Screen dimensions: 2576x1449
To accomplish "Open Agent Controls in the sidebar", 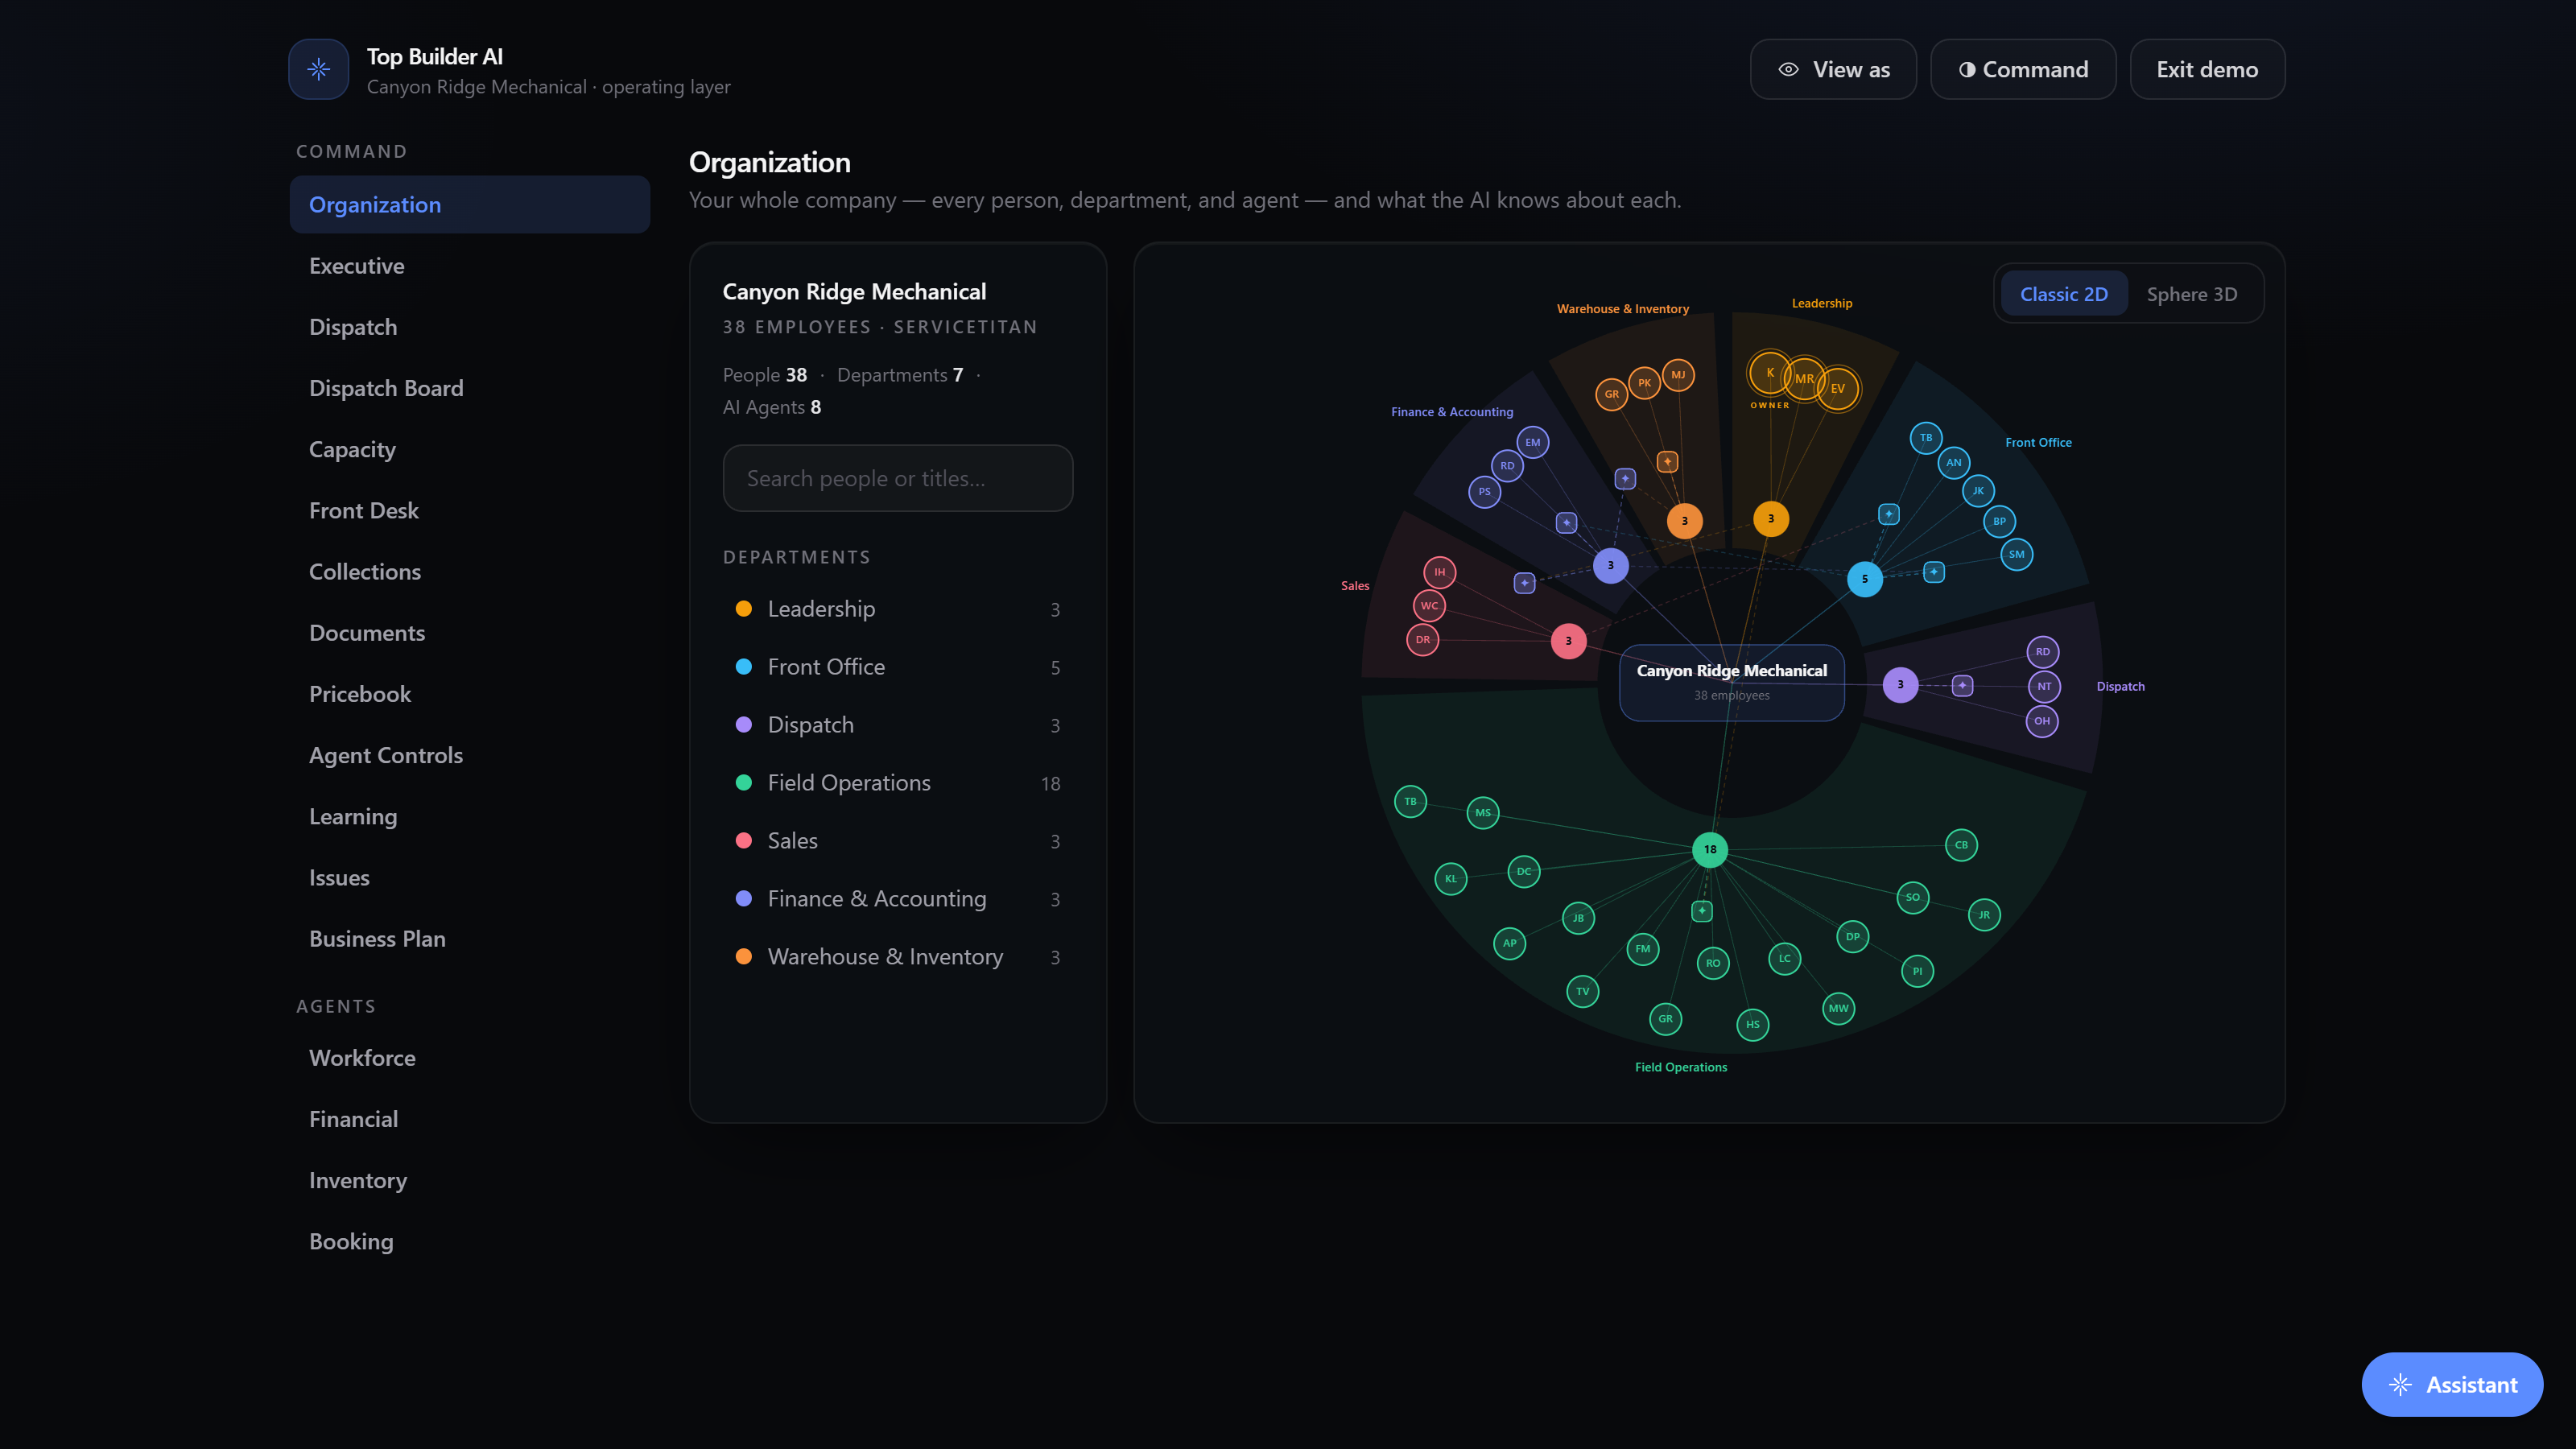I will pos(469,755).
